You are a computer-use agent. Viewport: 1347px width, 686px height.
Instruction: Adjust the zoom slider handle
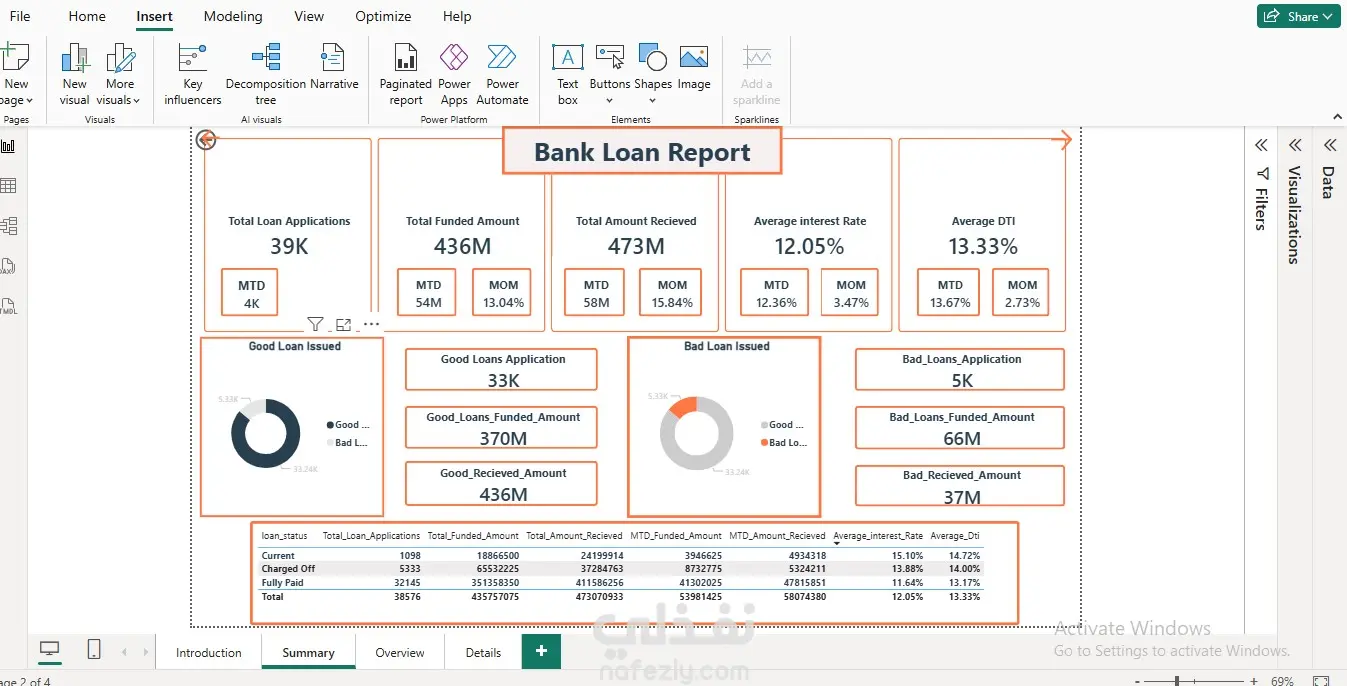coord(1177,681)
